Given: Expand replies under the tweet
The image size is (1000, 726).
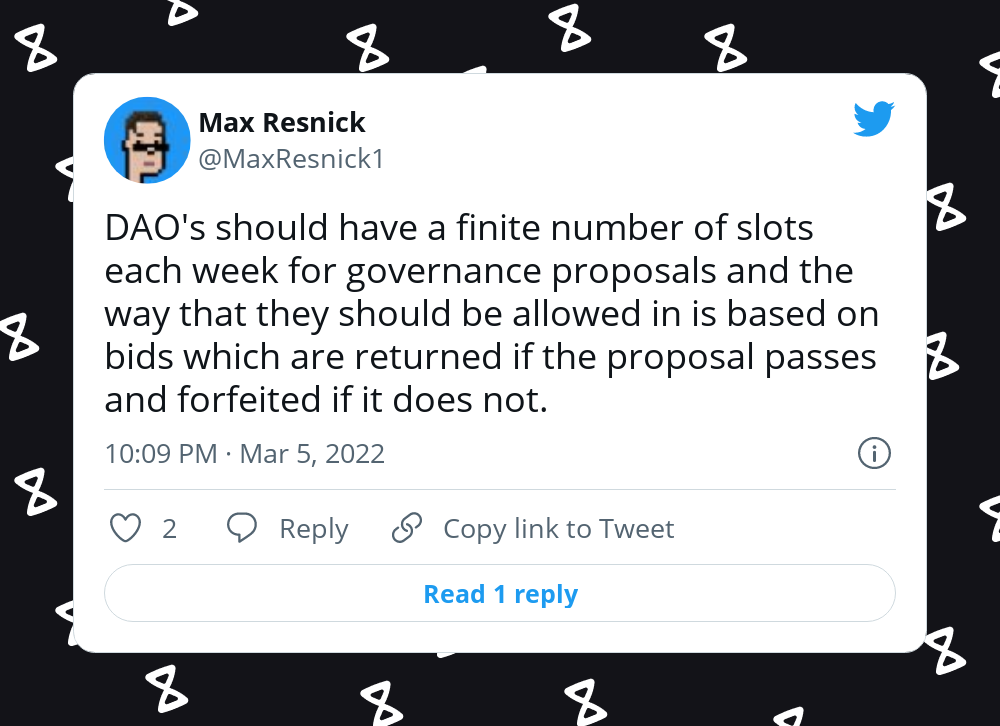Looking at the screenshot, I should [x=500, y=593].
